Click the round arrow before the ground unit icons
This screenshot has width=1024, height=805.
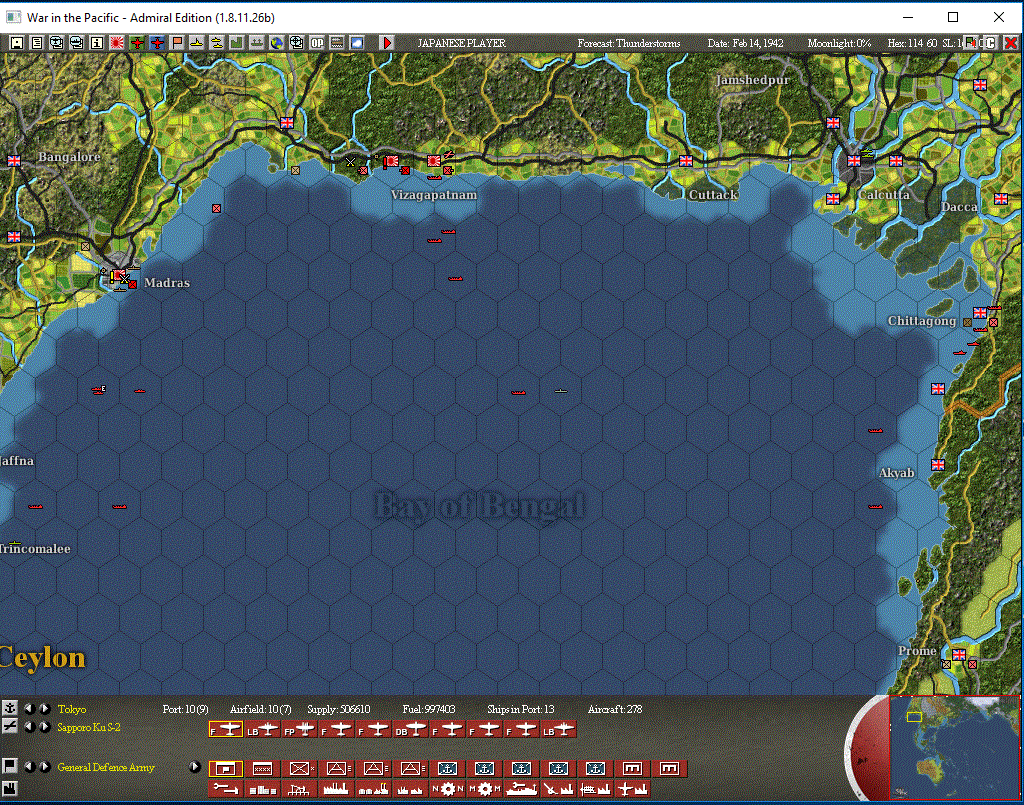pyautogui.click(x=195, y=766)
